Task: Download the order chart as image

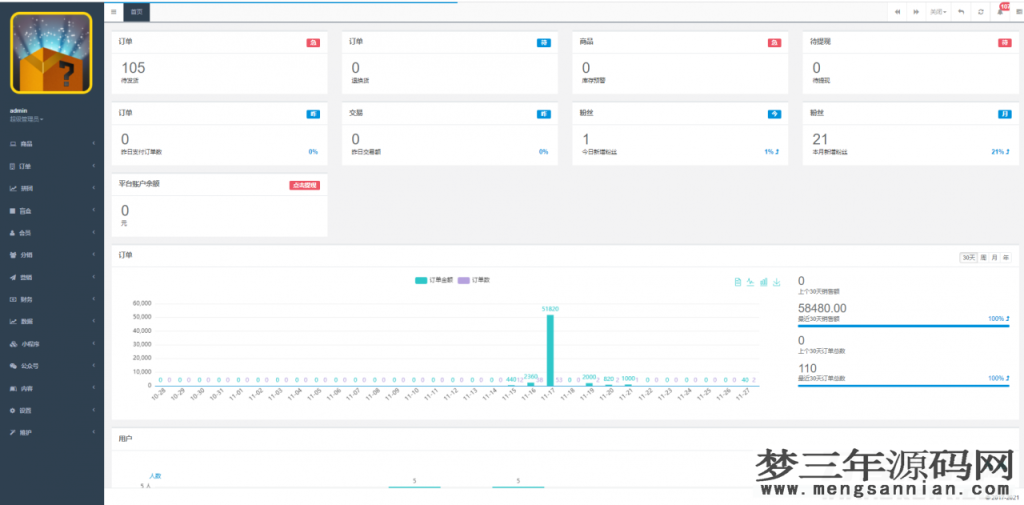Action: tap(777, 283)
